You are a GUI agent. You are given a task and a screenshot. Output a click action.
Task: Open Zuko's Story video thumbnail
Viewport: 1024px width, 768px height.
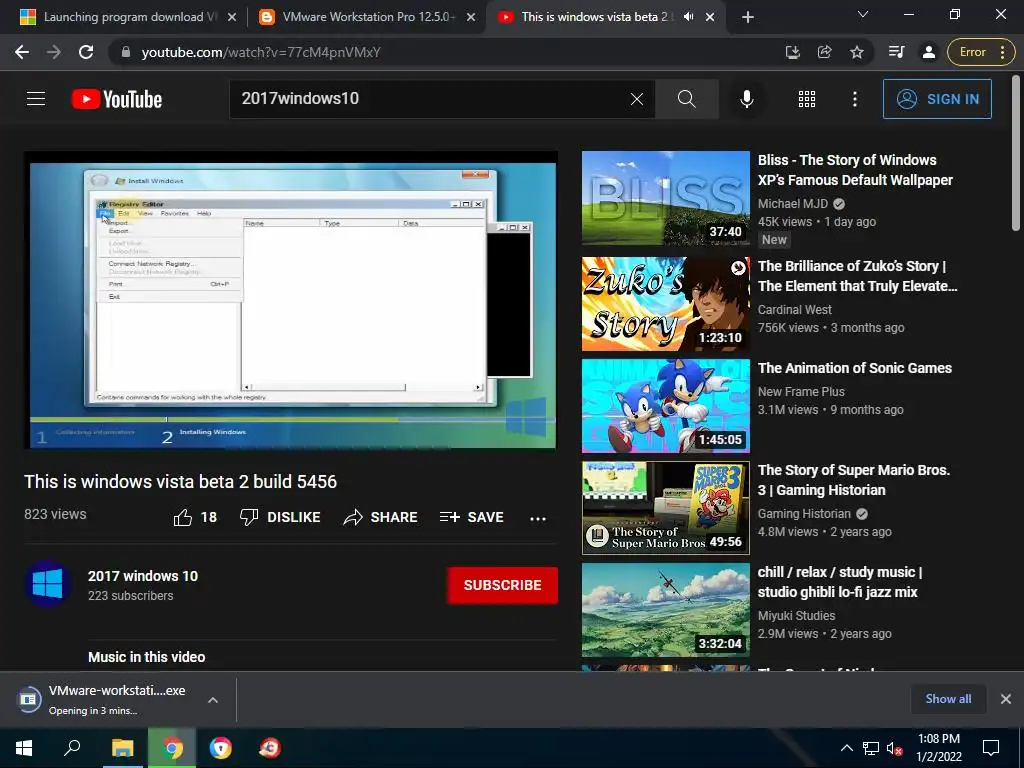pos(665,304)
